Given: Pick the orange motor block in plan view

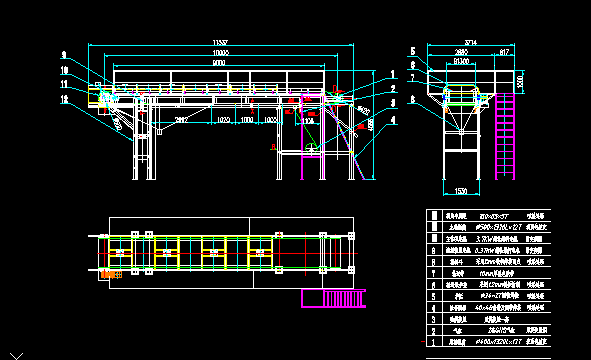Looking at the screenshot, I should (111, 275).
